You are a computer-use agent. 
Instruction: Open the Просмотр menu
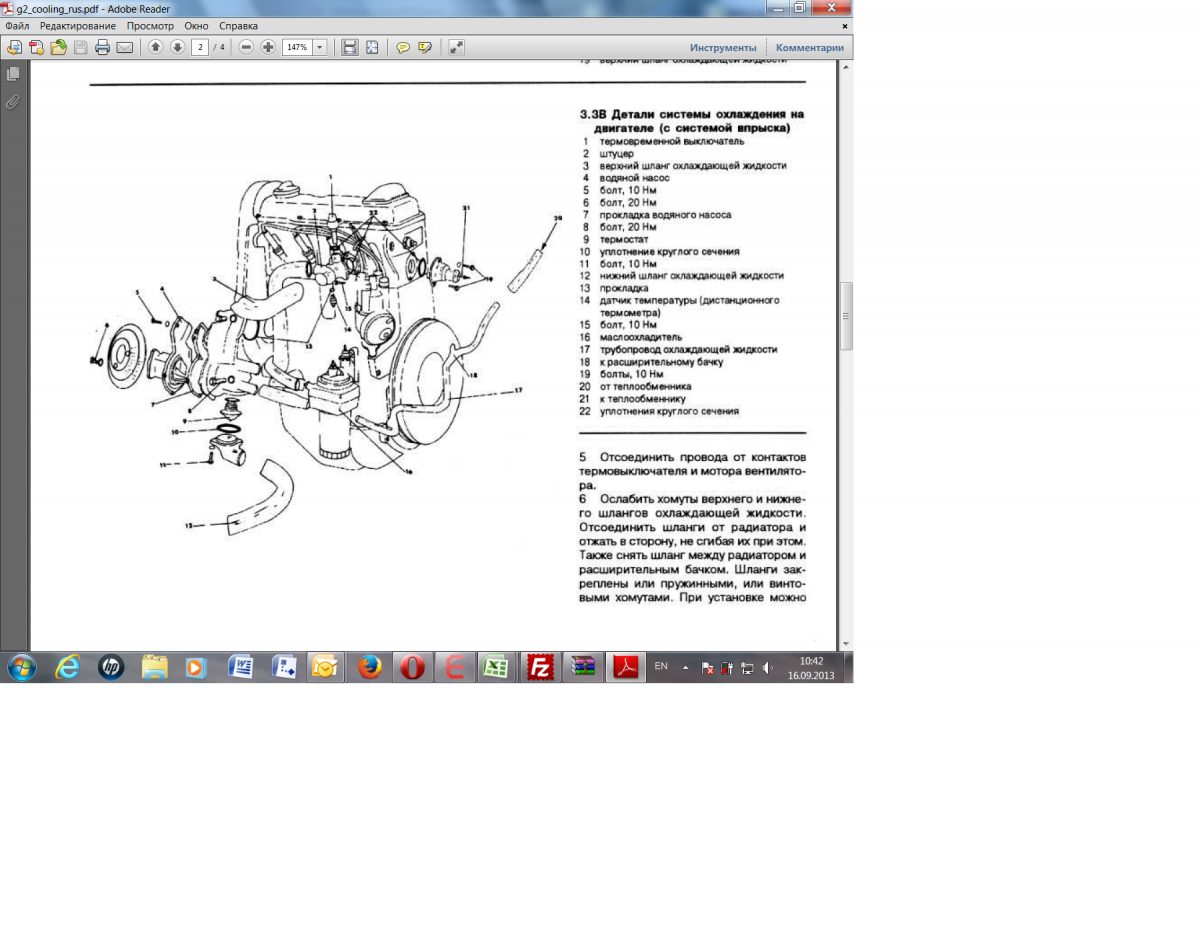[x=150, y=26]
